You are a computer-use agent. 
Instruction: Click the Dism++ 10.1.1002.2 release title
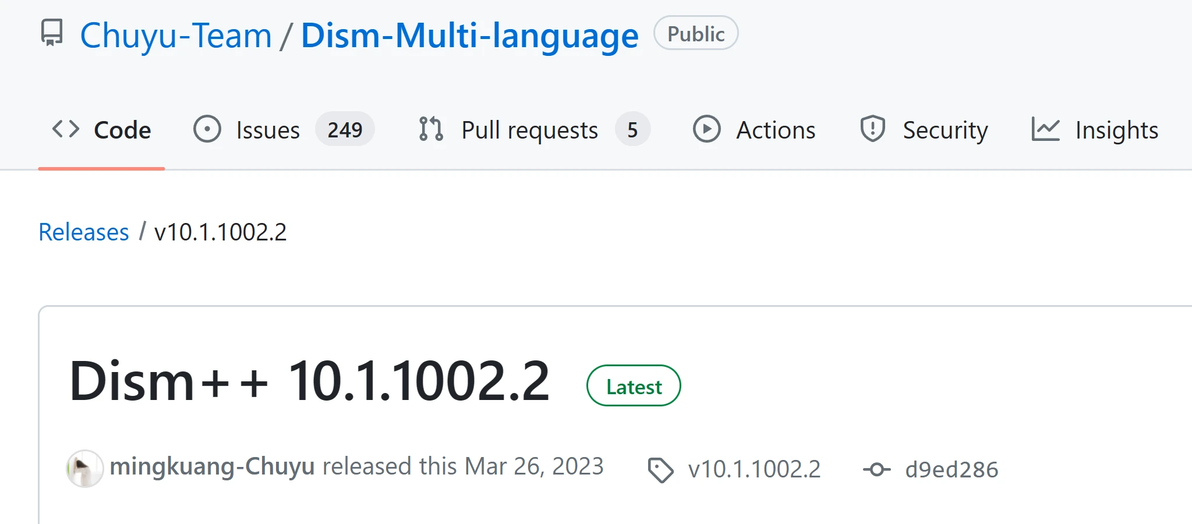[x=309, y=383]
